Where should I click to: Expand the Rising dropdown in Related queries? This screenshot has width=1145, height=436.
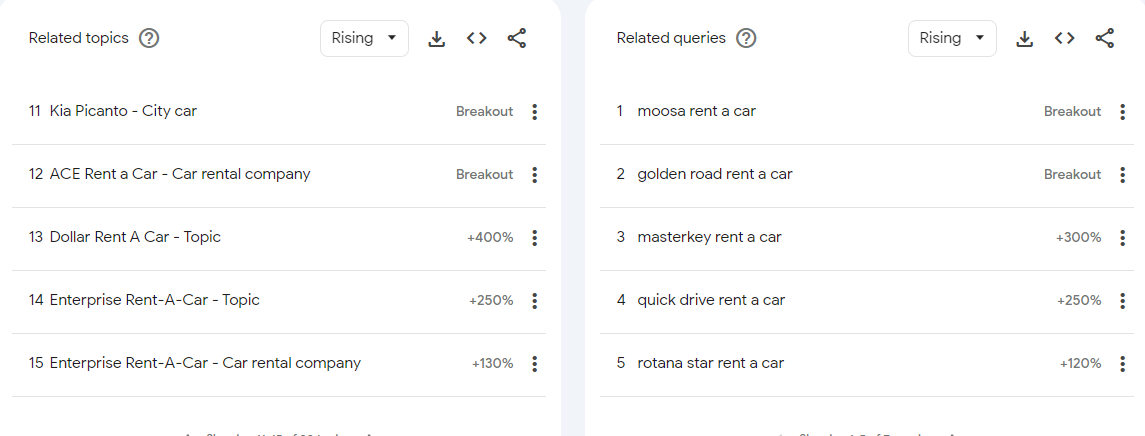pos(952,39)
